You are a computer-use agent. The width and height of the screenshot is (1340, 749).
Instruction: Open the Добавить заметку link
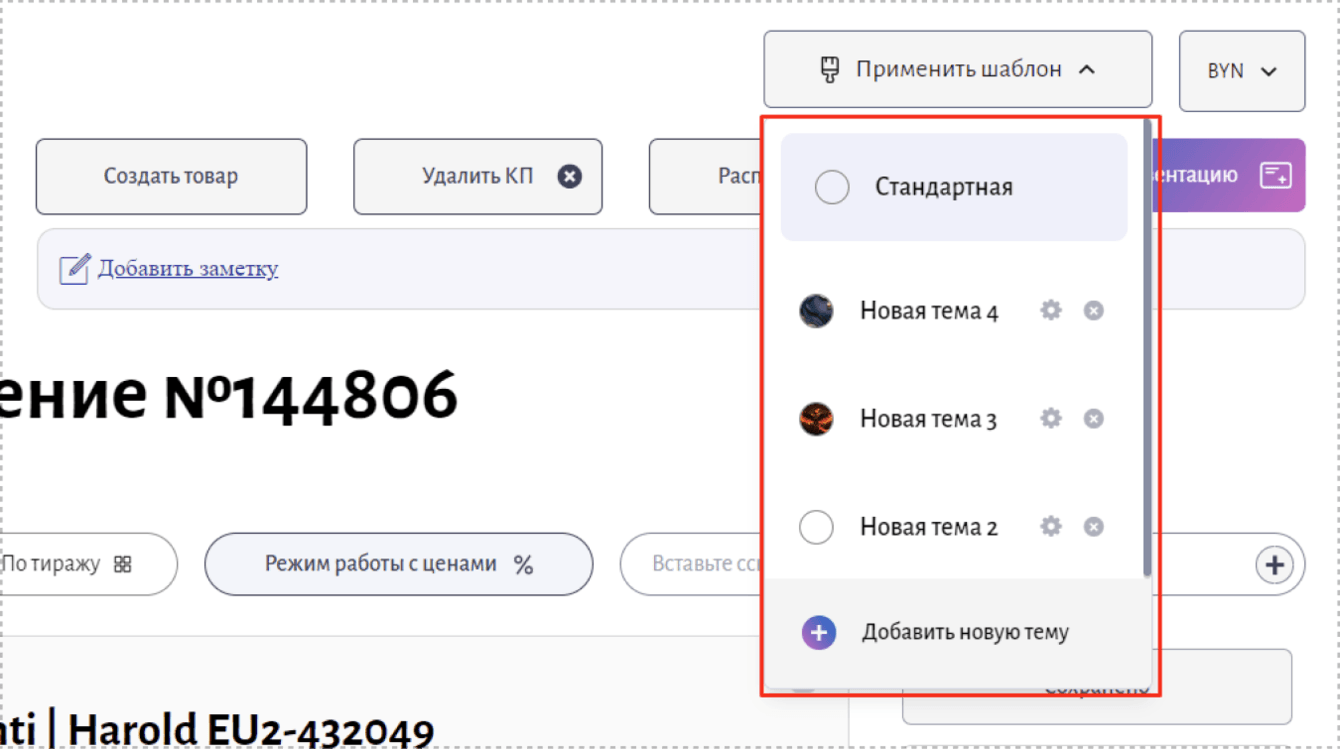click(187, 268)
